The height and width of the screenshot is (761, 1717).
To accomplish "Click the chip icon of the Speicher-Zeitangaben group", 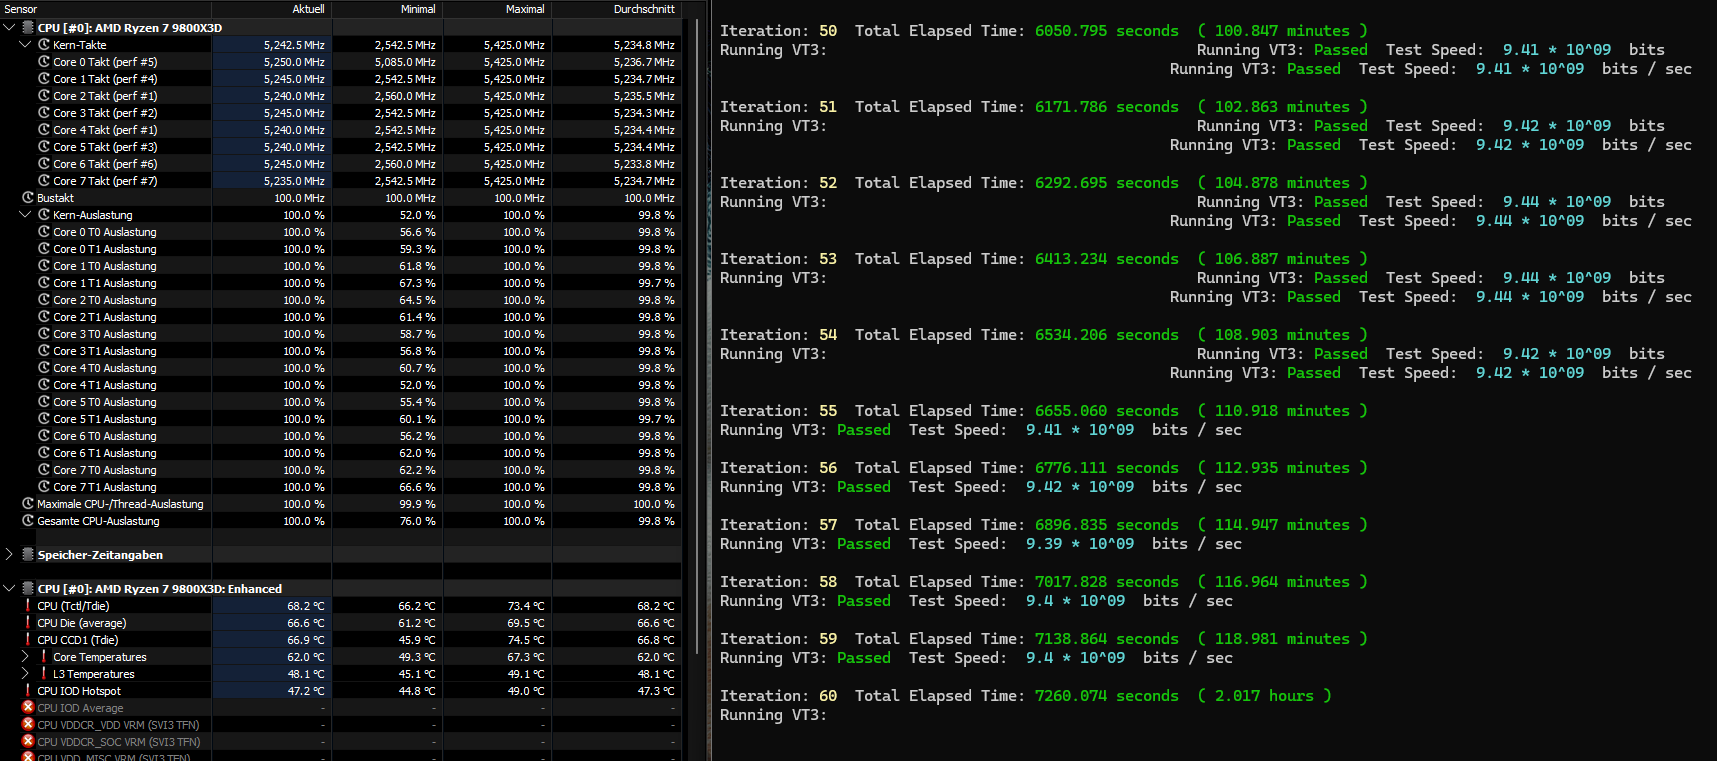I will (28, 554).
